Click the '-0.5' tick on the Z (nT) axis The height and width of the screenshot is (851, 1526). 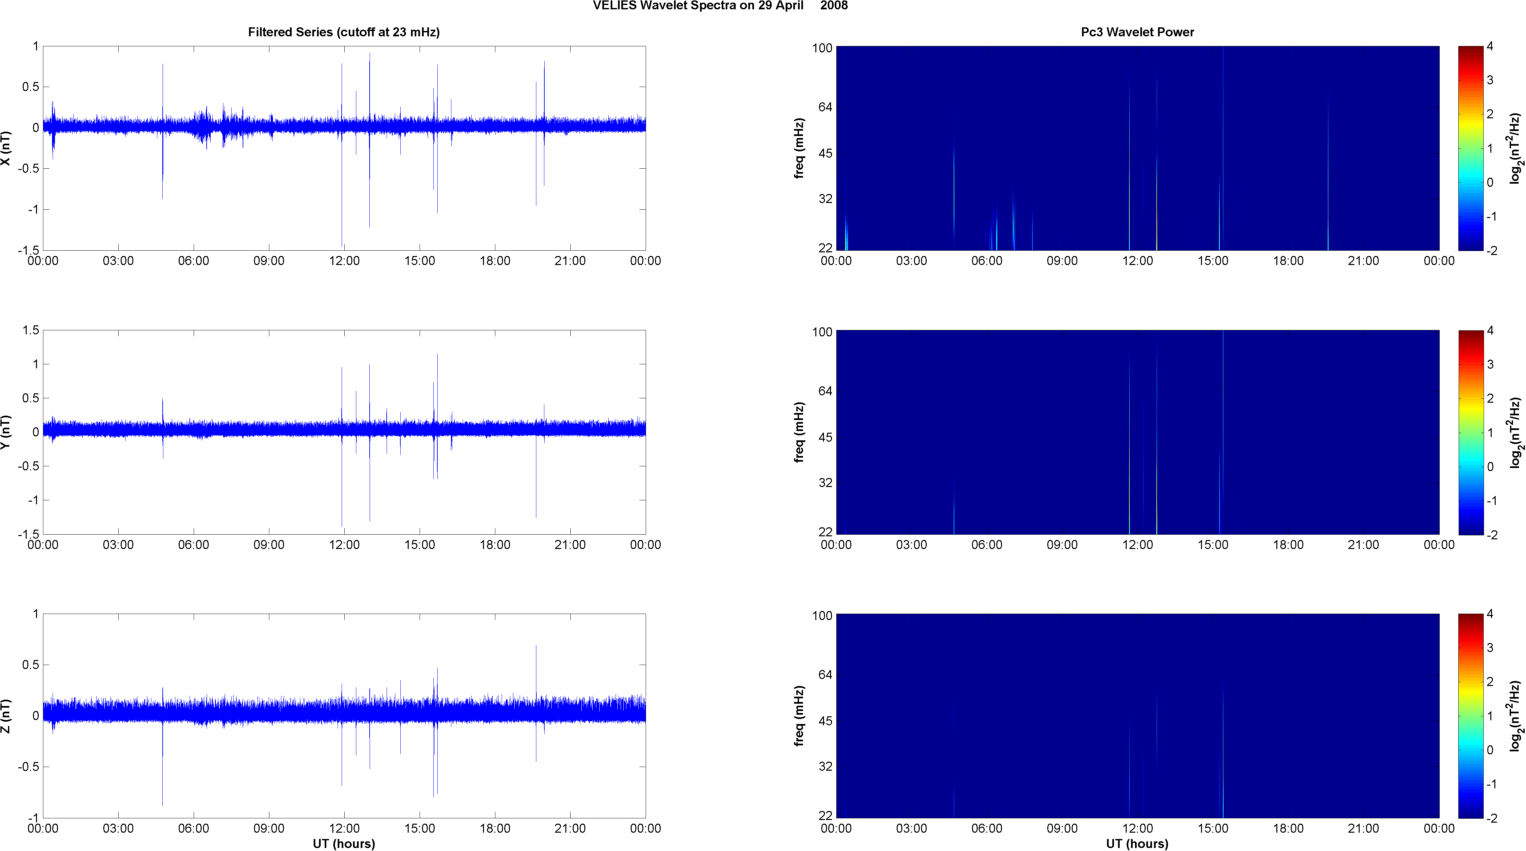point(28,767)
